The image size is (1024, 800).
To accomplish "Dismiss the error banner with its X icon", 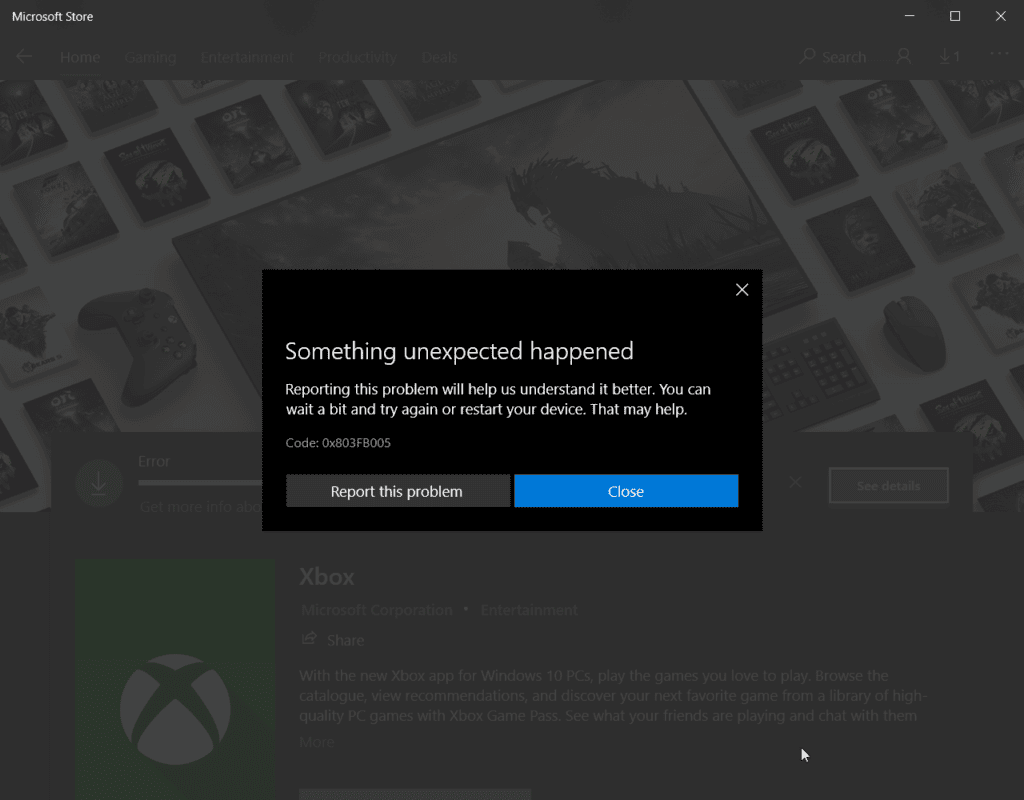I will (x=795, y=483).
